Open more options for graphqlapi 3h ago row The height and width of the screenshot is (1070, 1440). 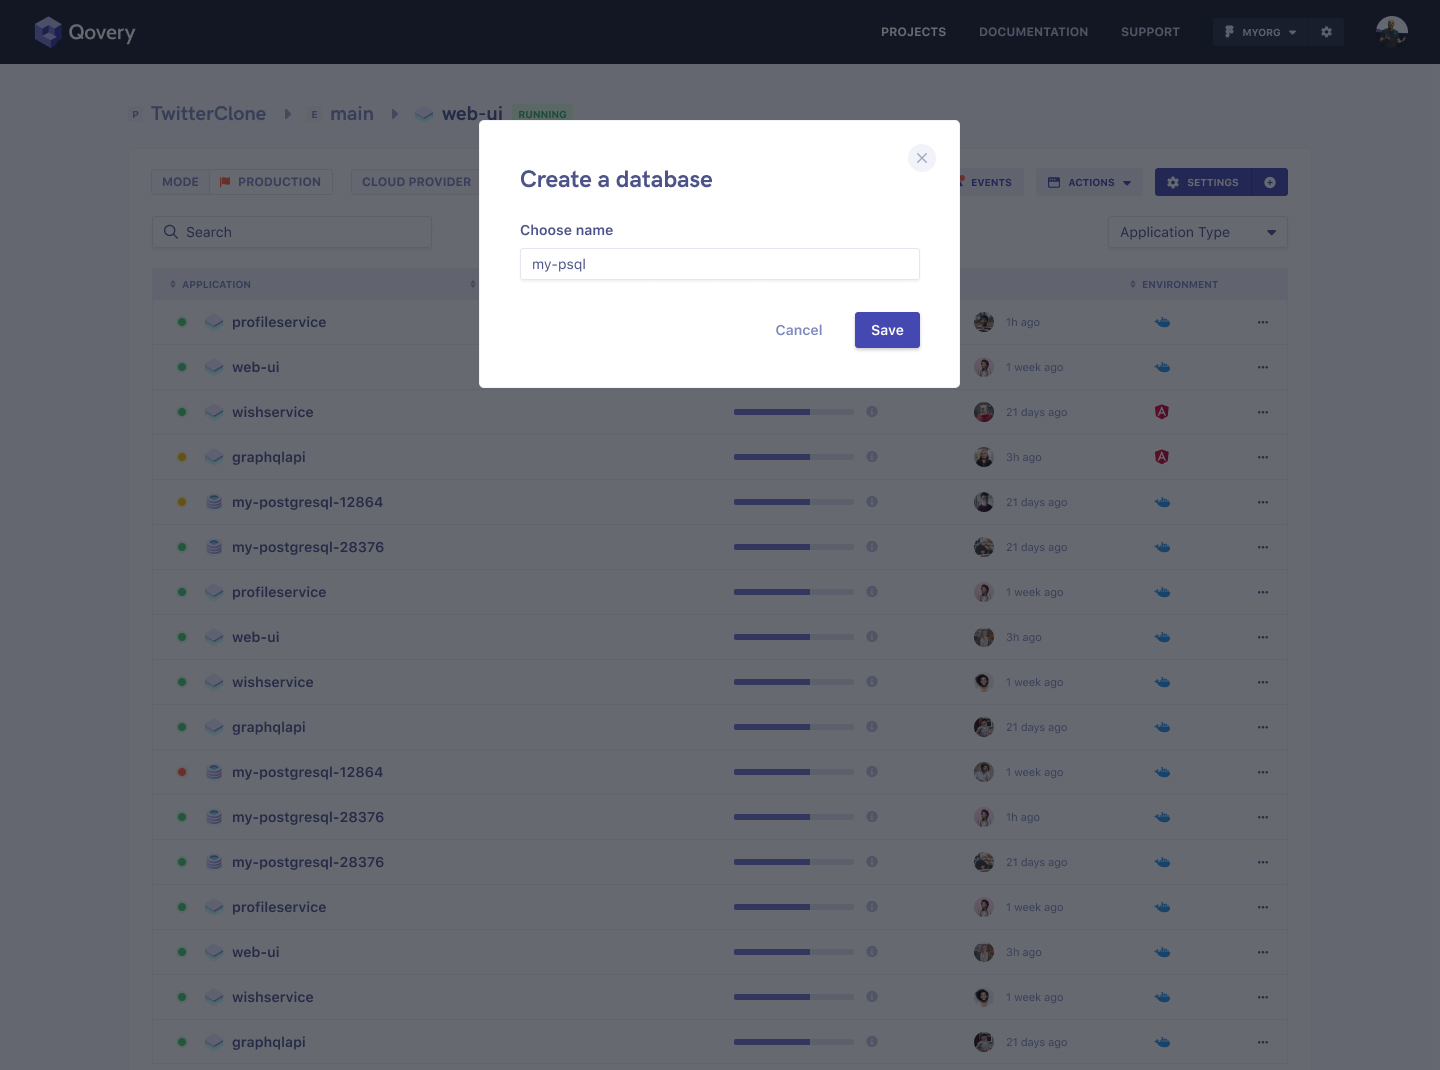point(1263,457)
